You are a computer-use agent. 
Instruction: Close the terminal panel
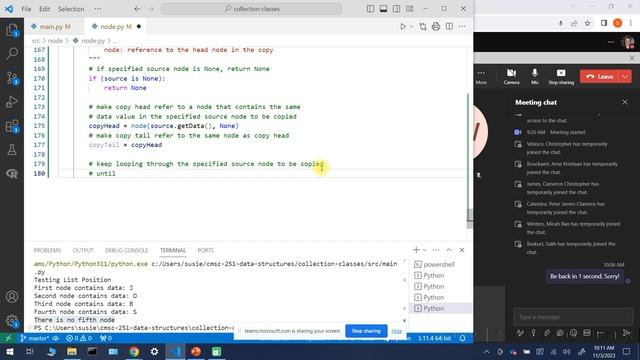click(462, 250)
